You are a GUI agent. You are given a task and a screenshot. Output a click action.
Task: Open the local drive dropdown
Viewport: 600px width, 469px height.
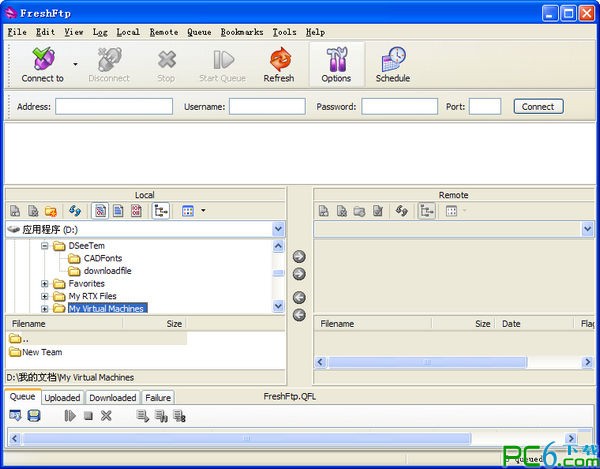(278, 229)
